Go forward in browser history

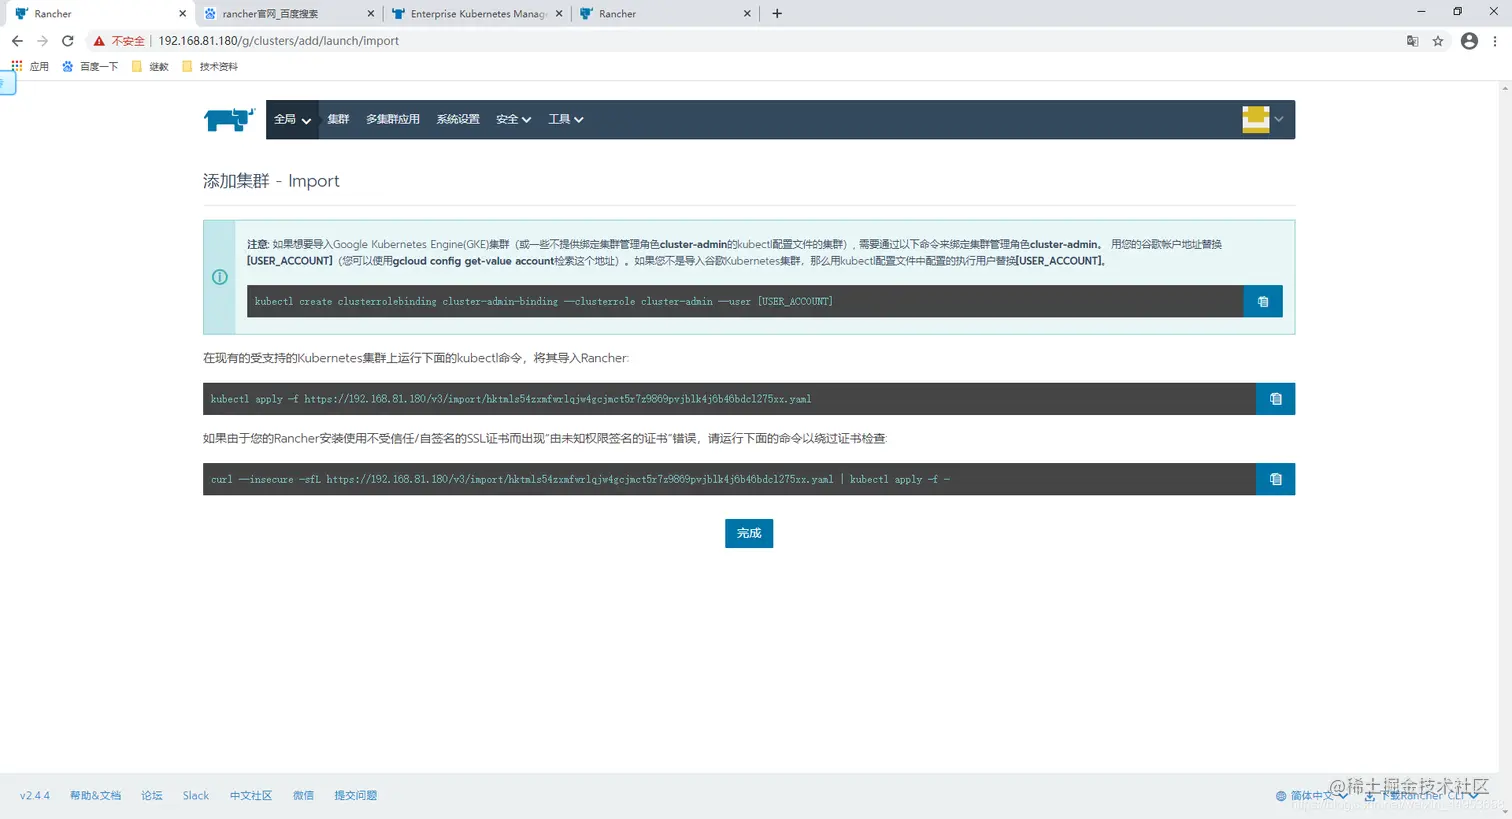(42, 41)
